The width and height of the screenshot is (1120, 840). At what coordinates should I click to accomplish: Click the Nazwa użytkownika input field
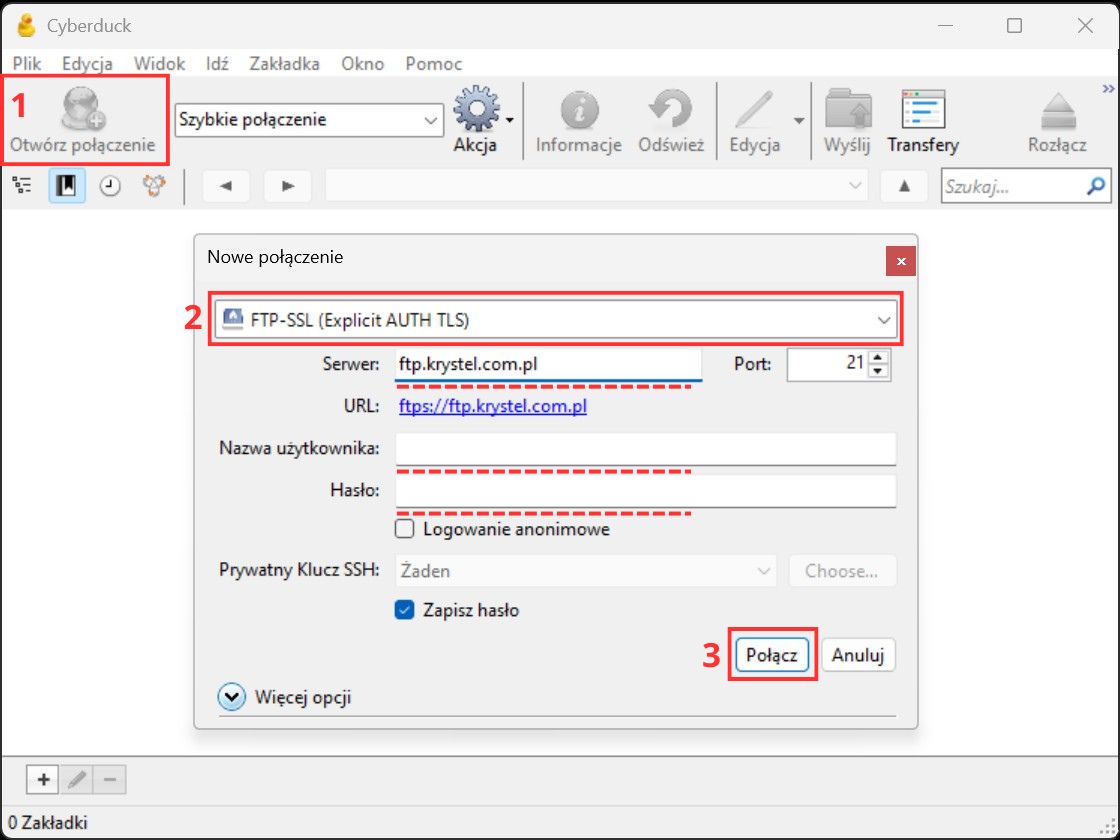point(645,449)
